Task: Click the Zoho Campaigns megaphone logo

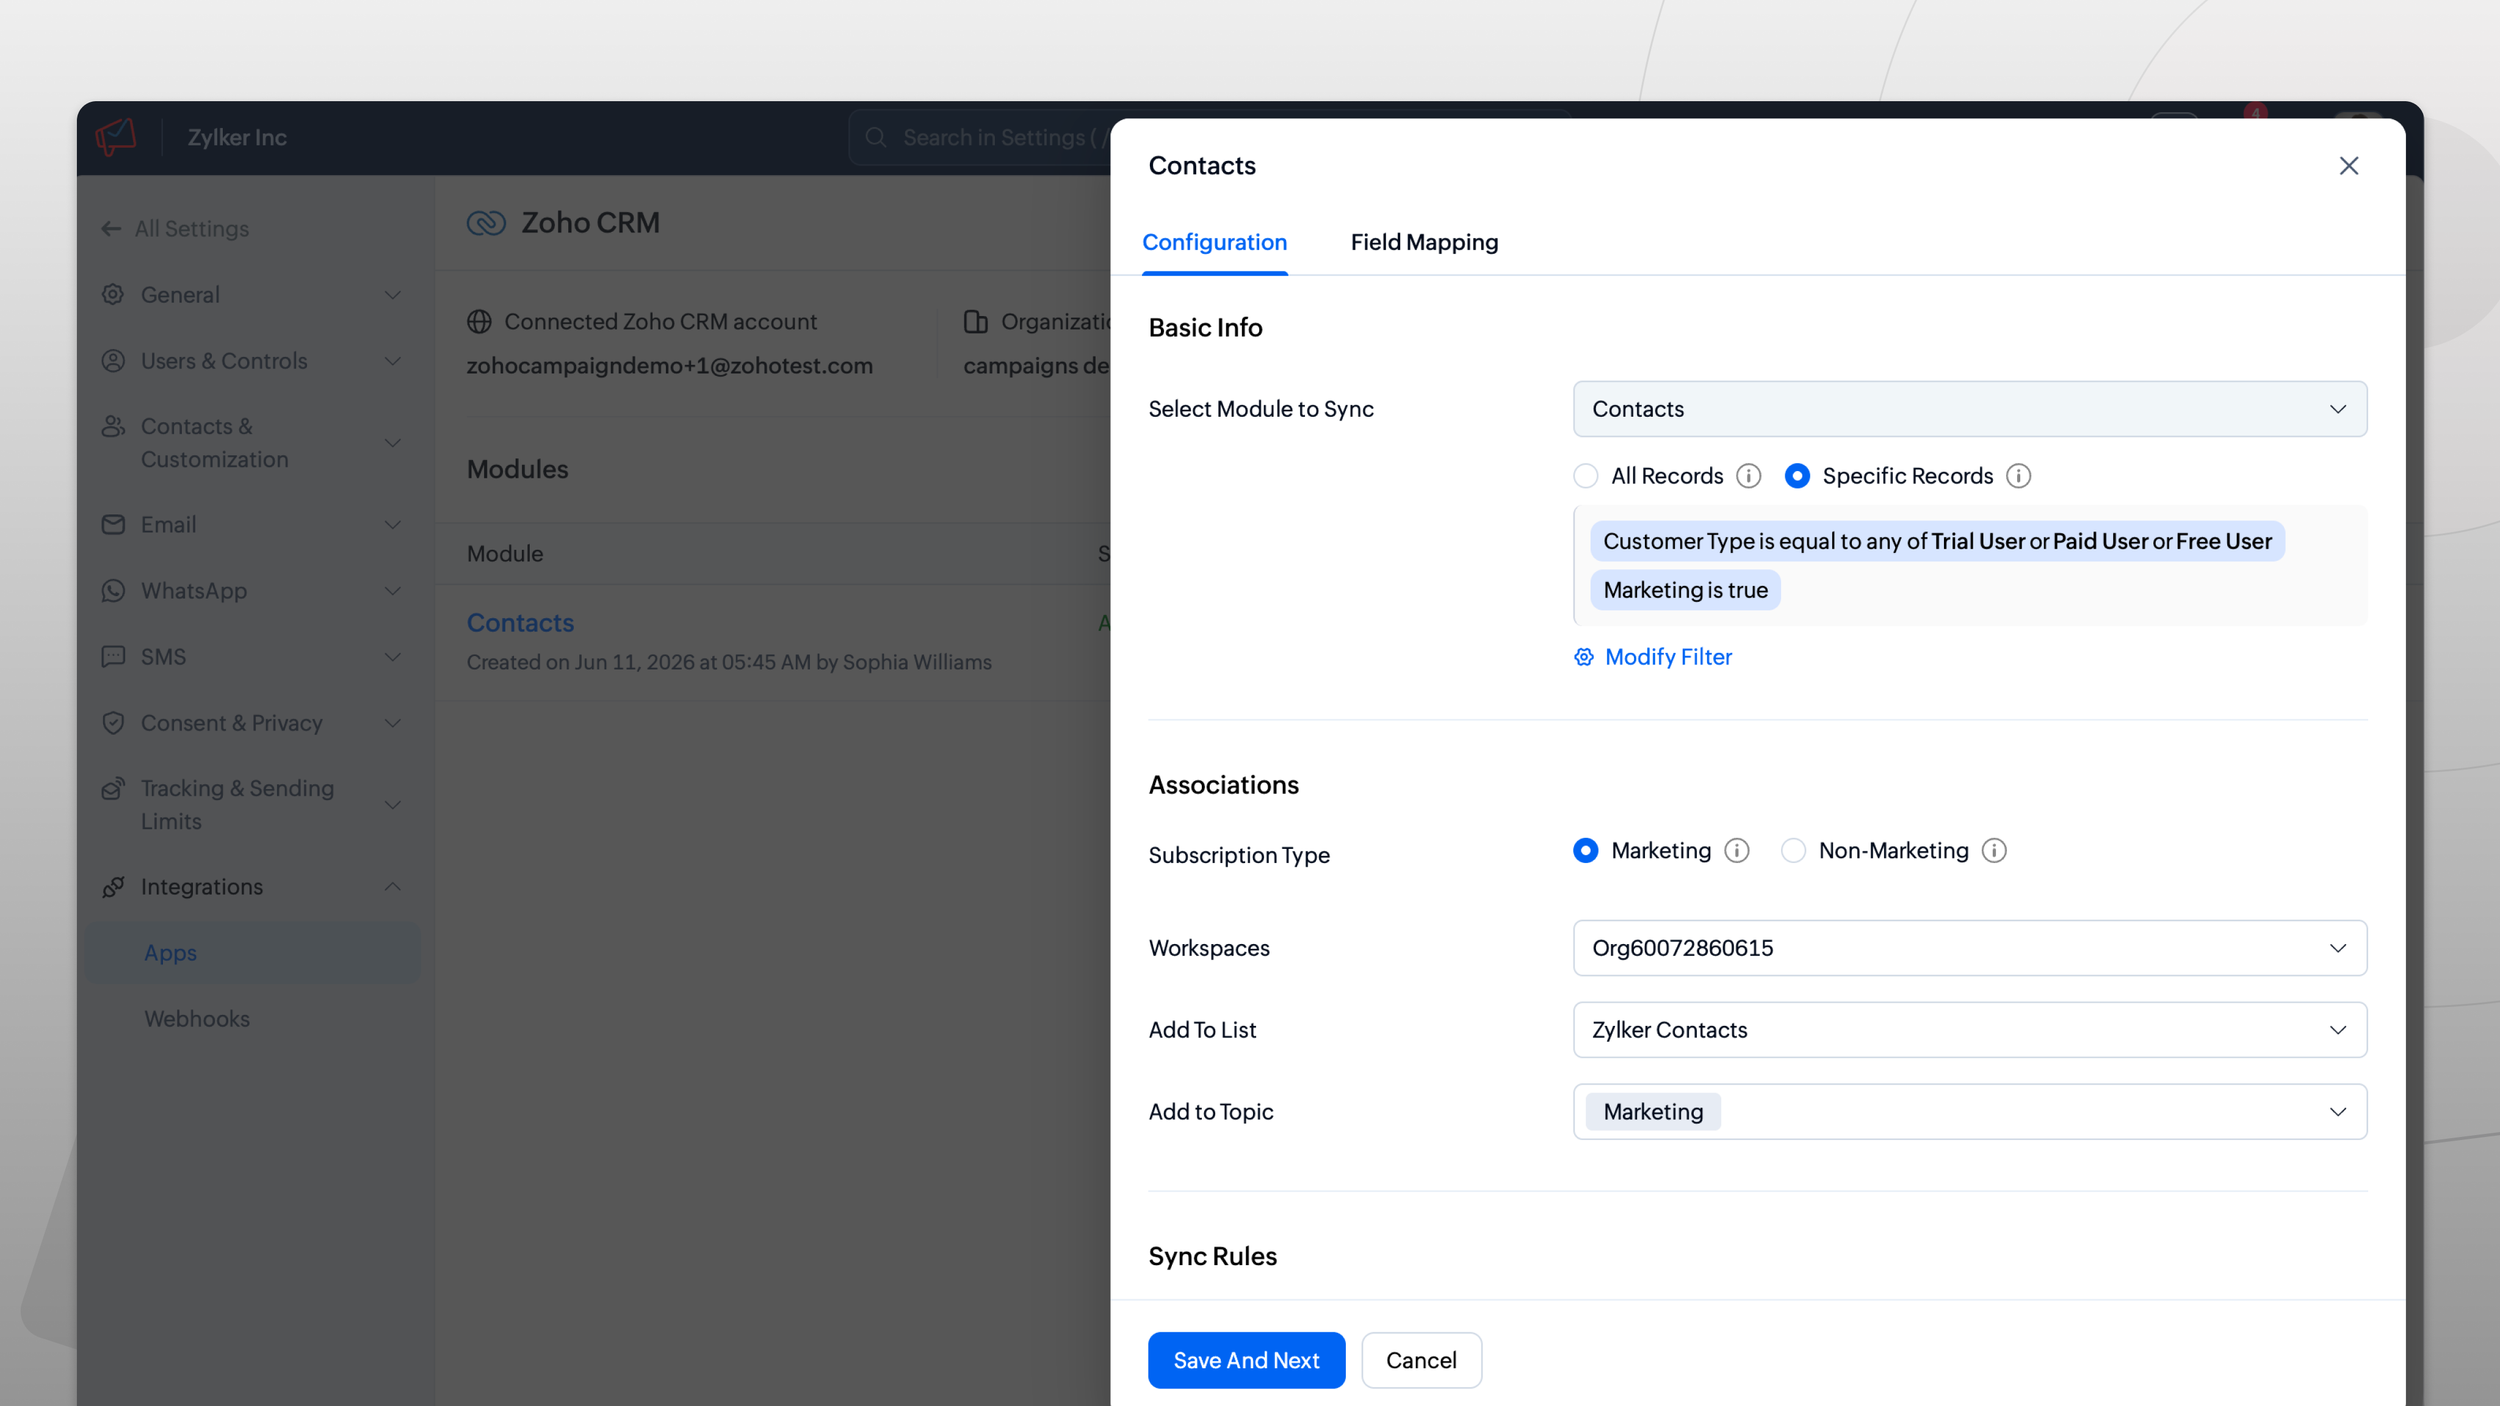Action: click(116, 137)
